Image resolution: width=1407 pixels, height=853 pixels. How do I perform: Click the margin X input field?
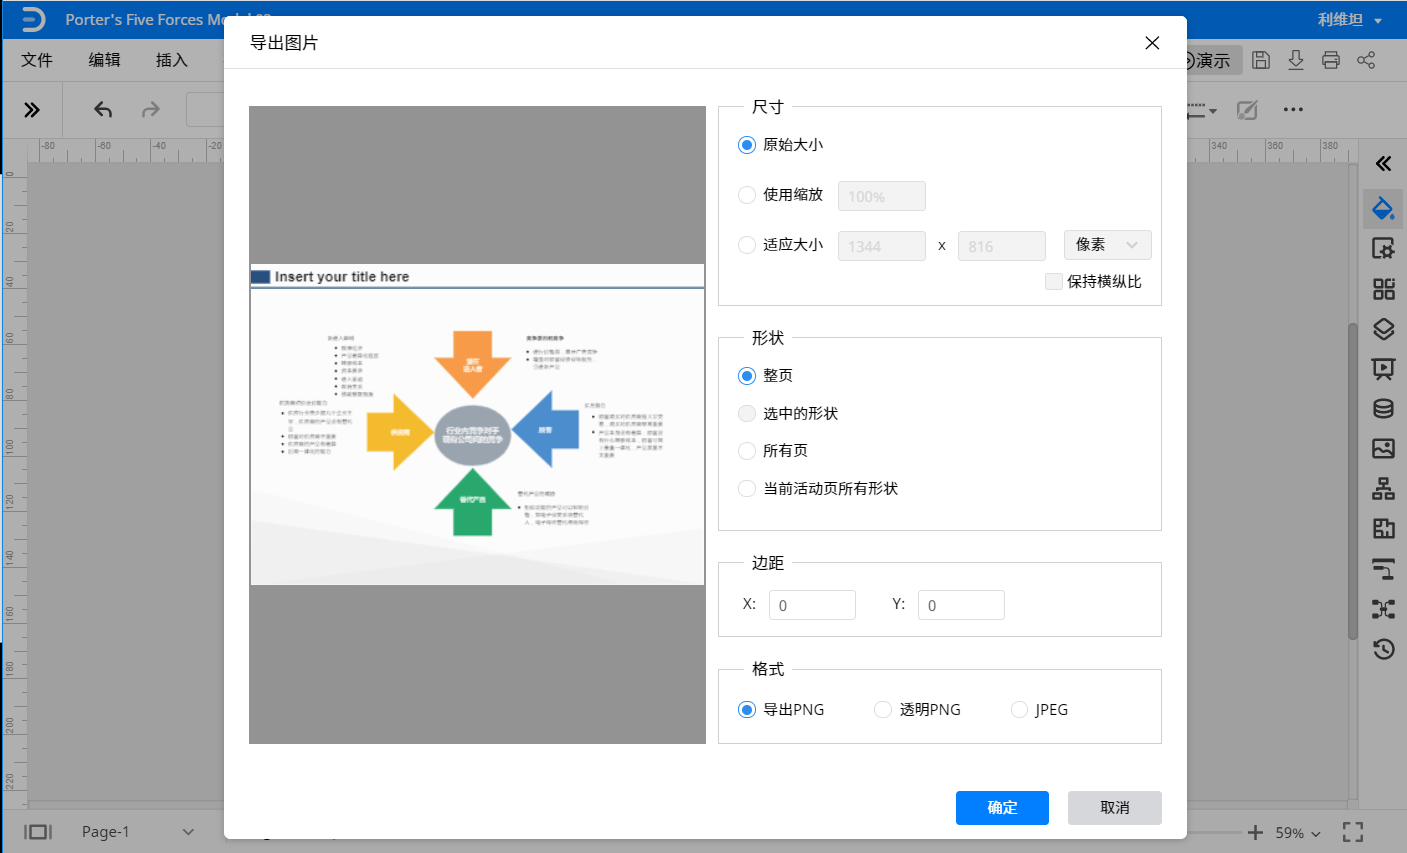click(x=812, y=605)
